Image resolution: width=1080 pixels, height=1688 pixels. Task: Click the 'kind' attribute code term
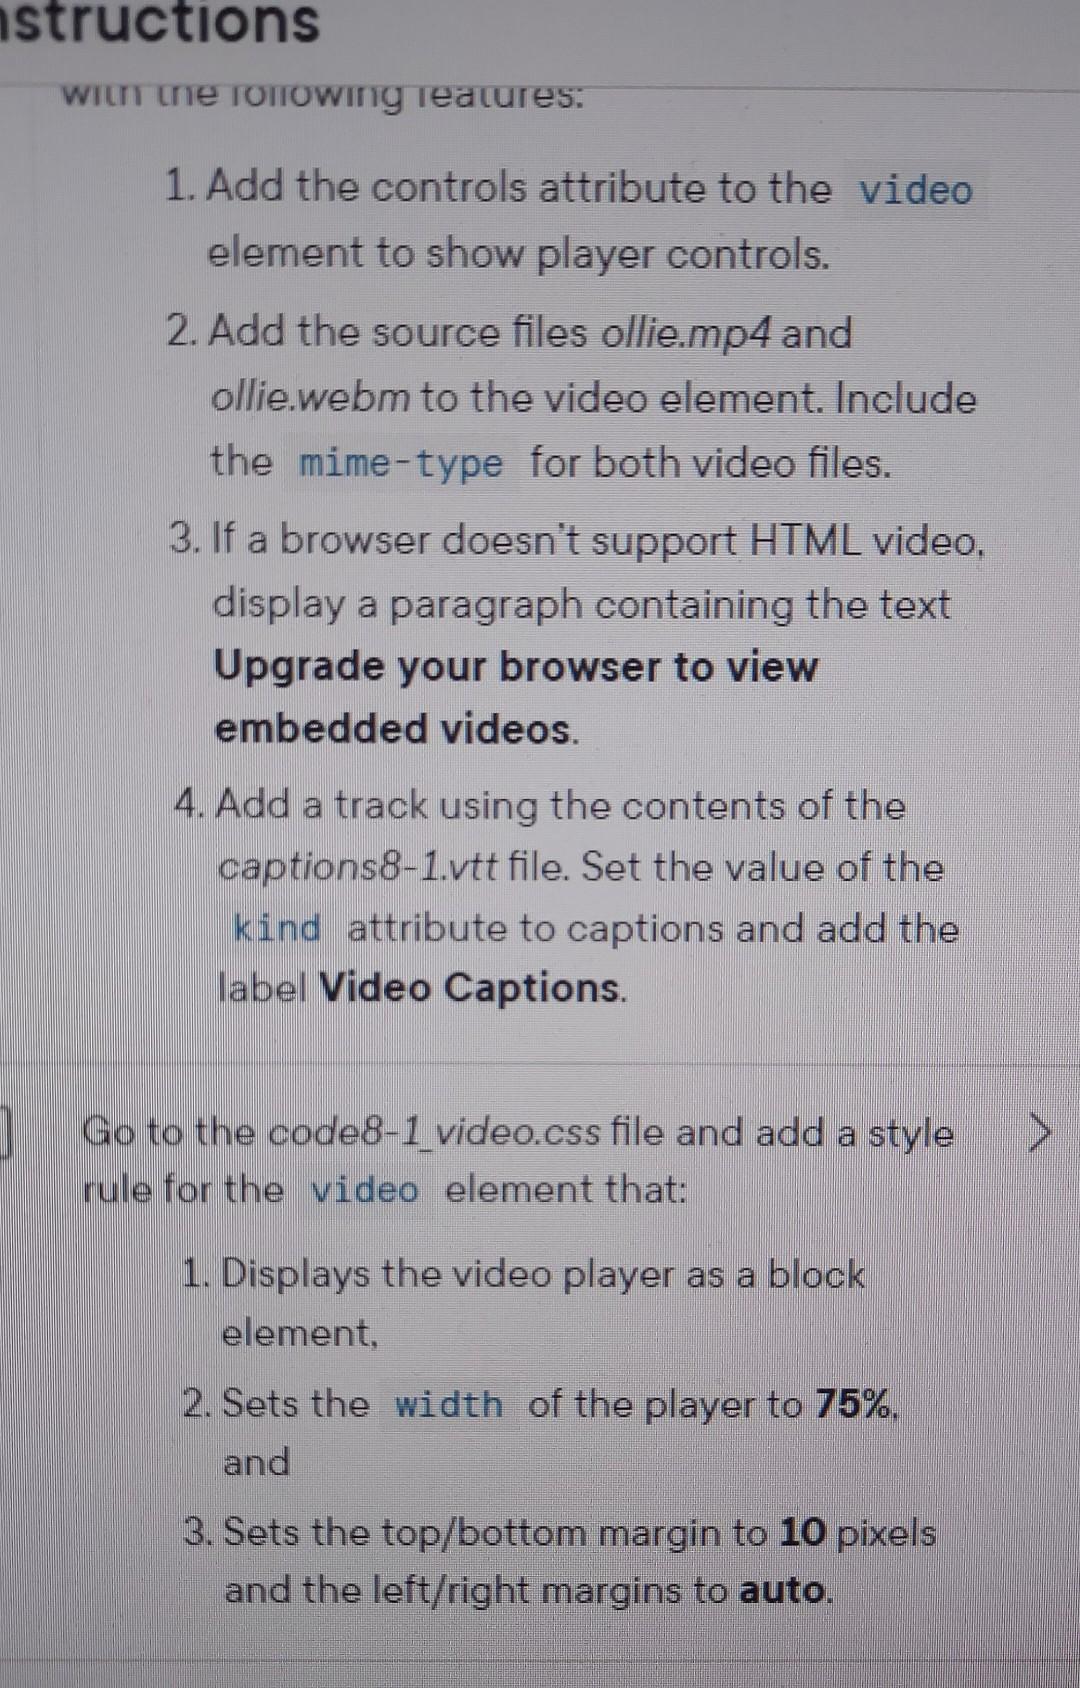point(277,928)
